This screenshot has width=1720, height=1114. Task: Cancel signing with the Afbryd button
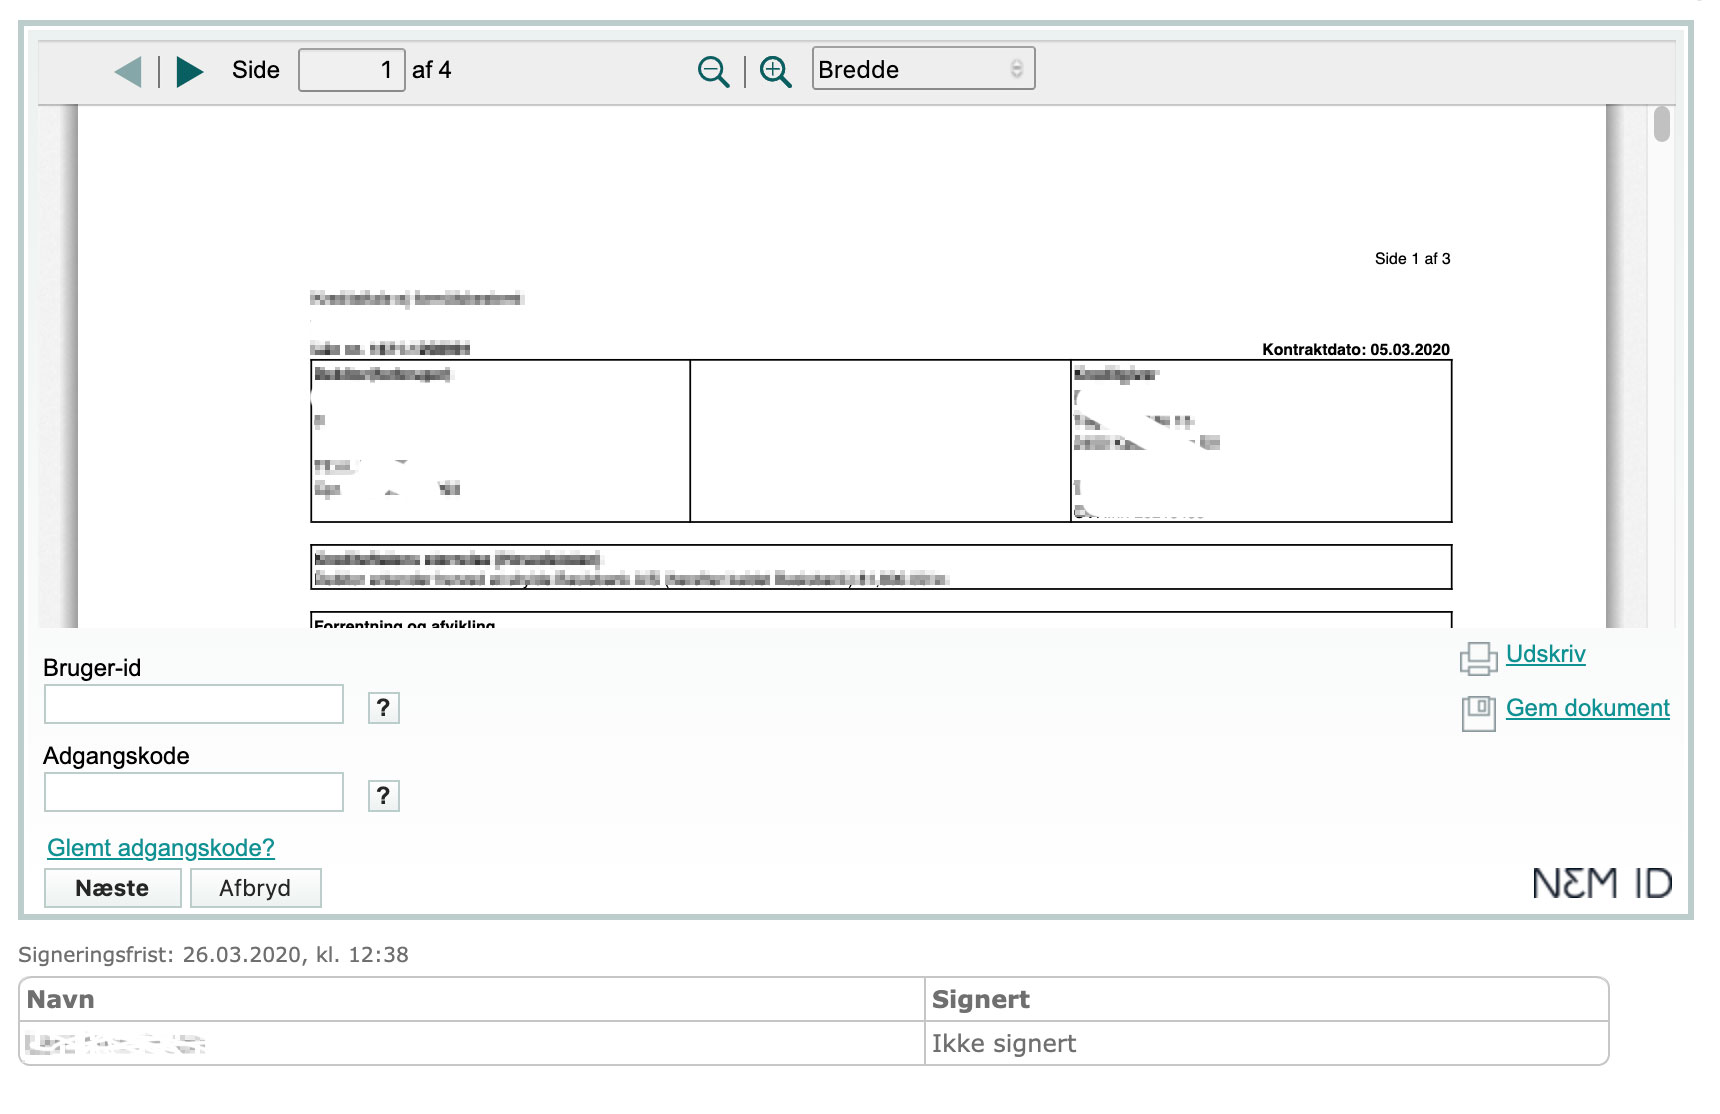(255, 888)
